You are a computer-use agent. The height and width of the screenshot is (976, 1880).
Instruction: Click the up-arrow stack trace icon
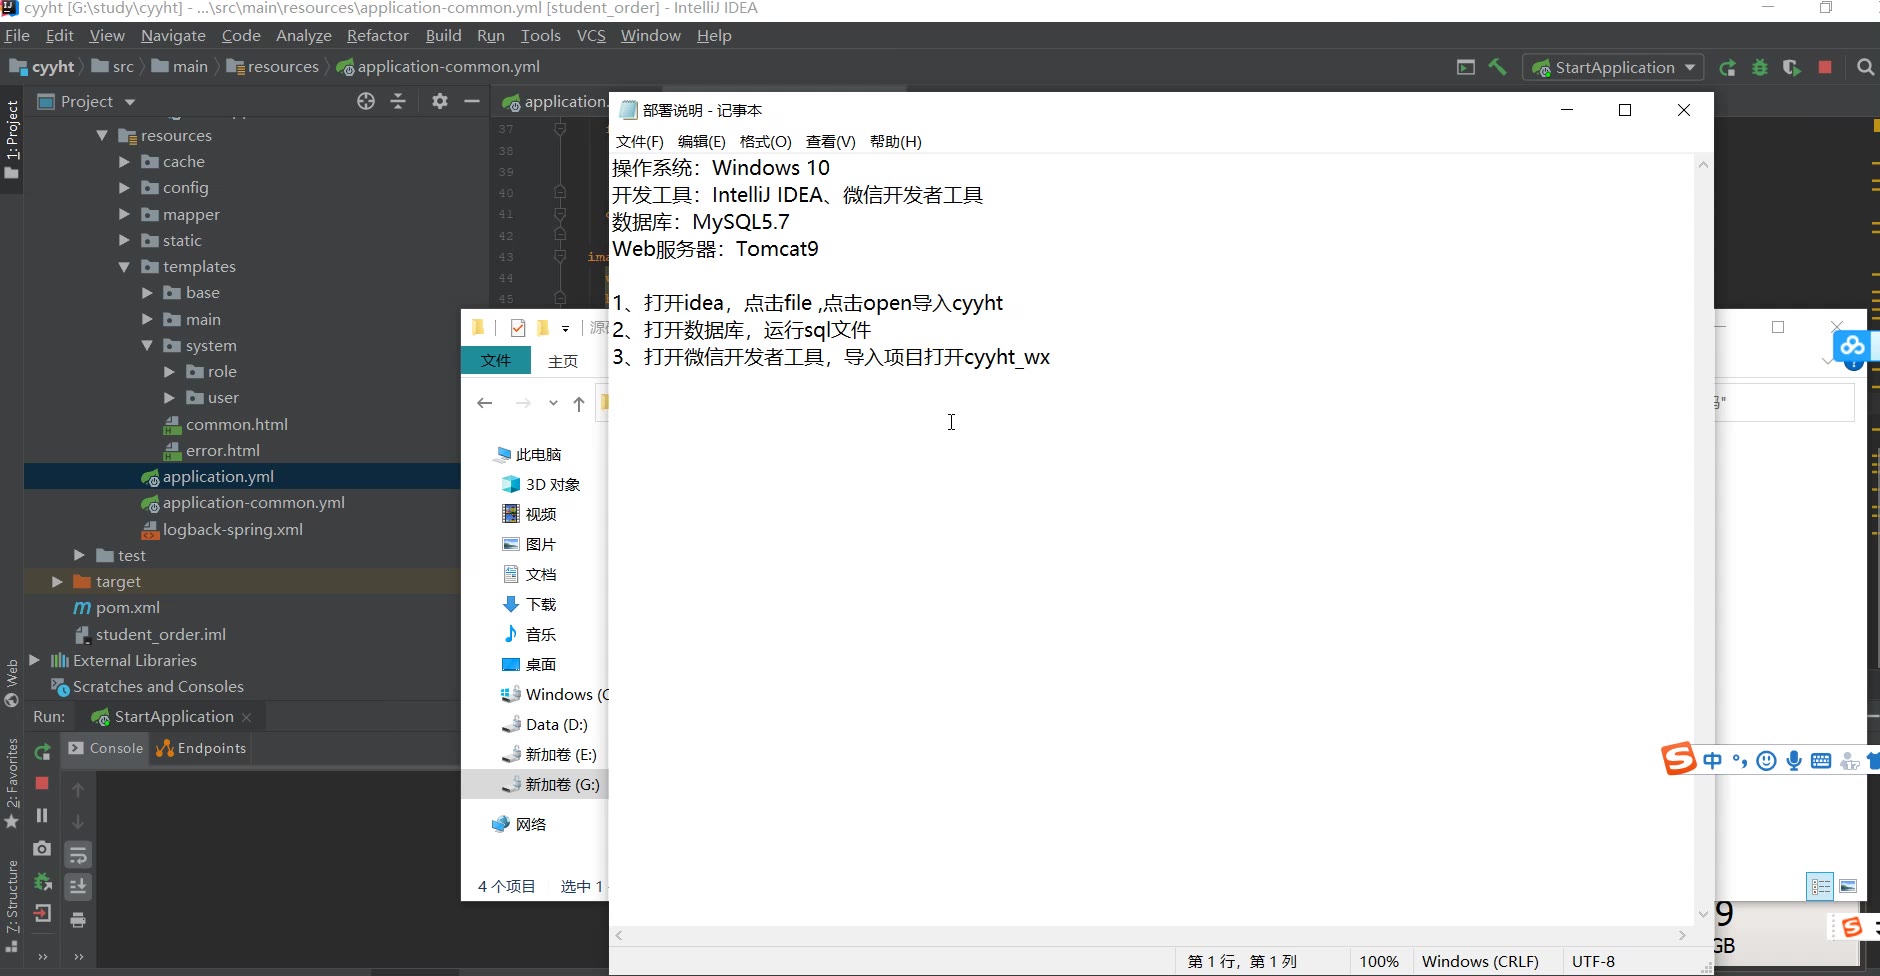pyautogui.click(x=78, y=790)
